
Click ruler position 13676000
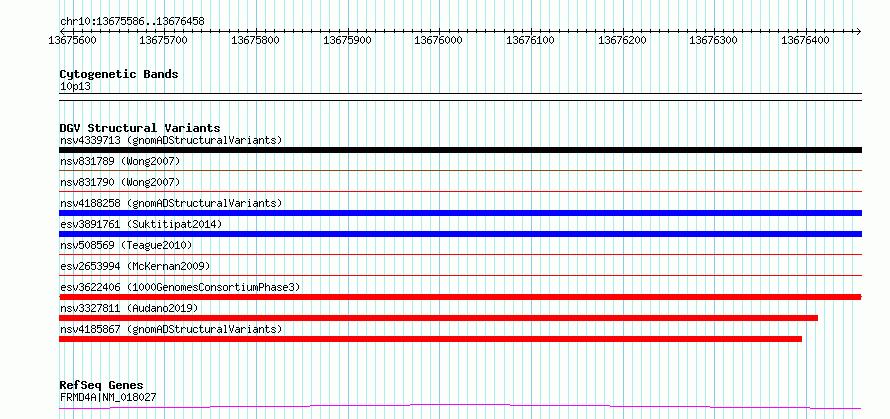[439, 40]
